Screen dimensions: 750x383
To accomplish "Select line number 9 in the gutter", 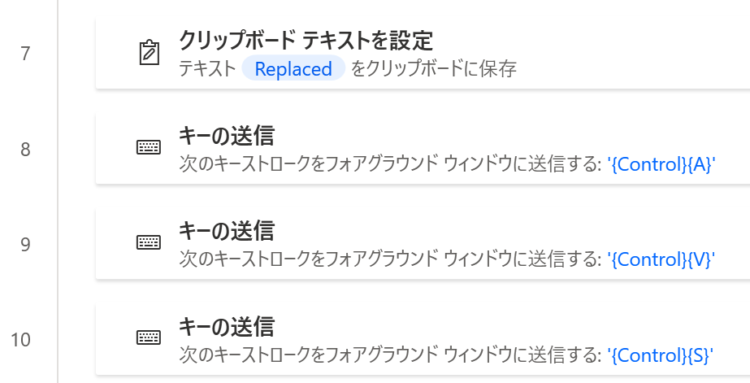I will click(25, 244).
